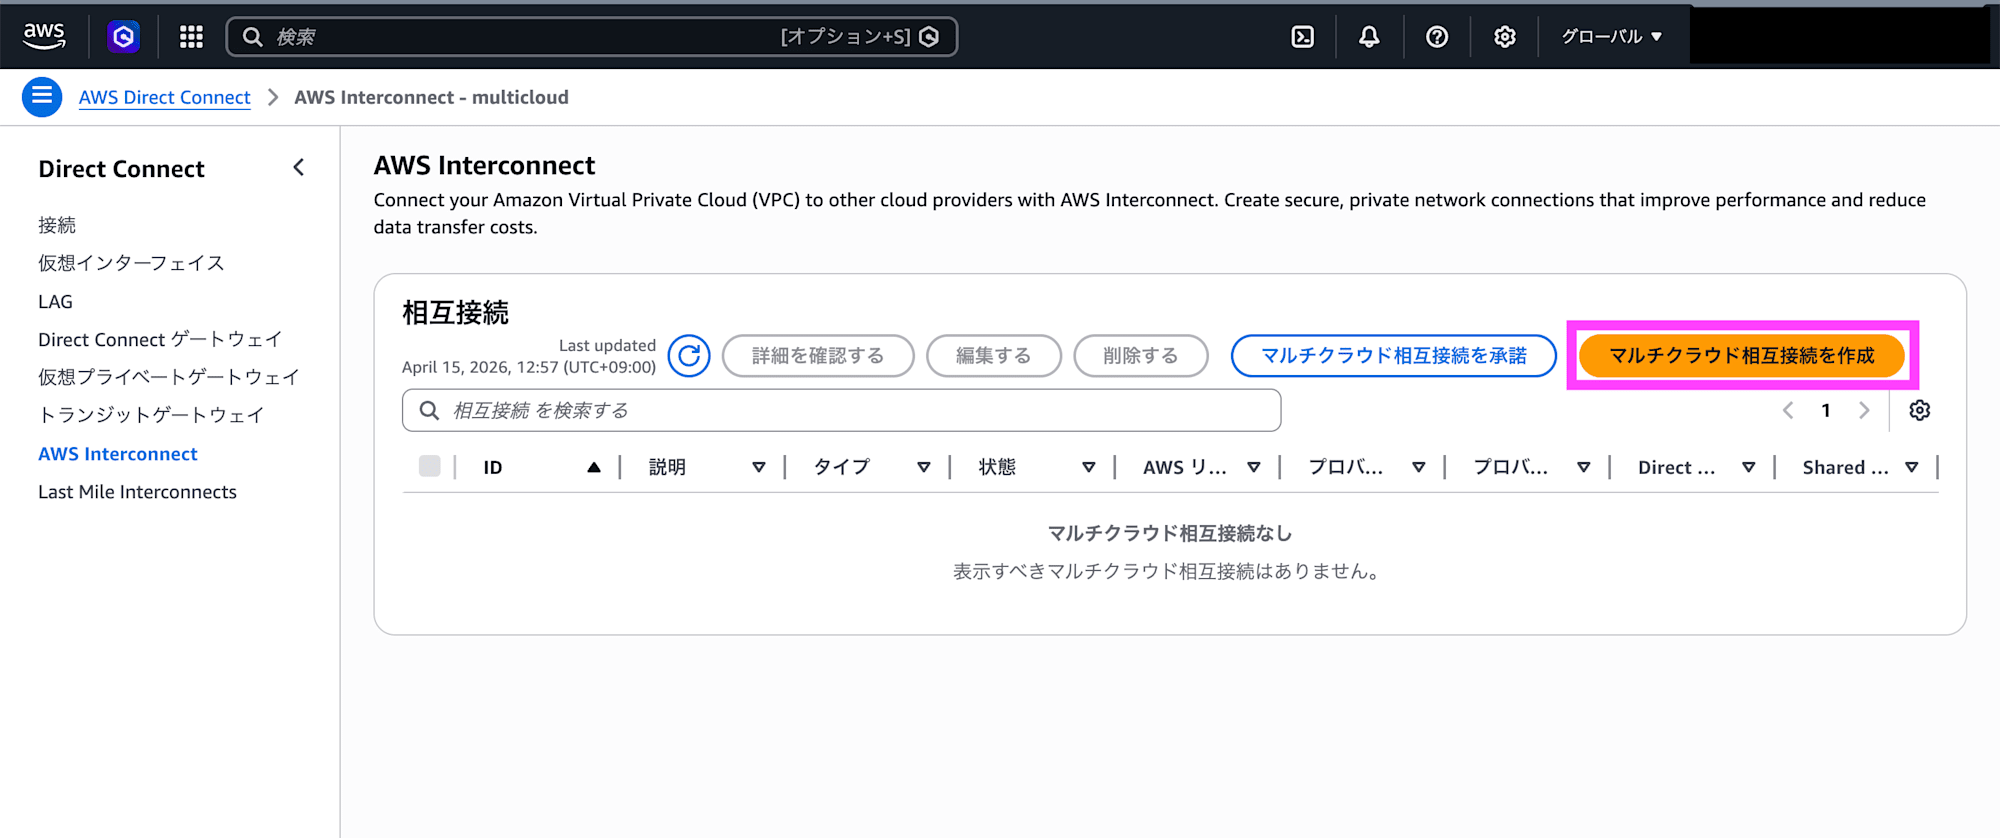Sort the 状態 column
Viewport: 2000px width, 838px height.
1089,467
